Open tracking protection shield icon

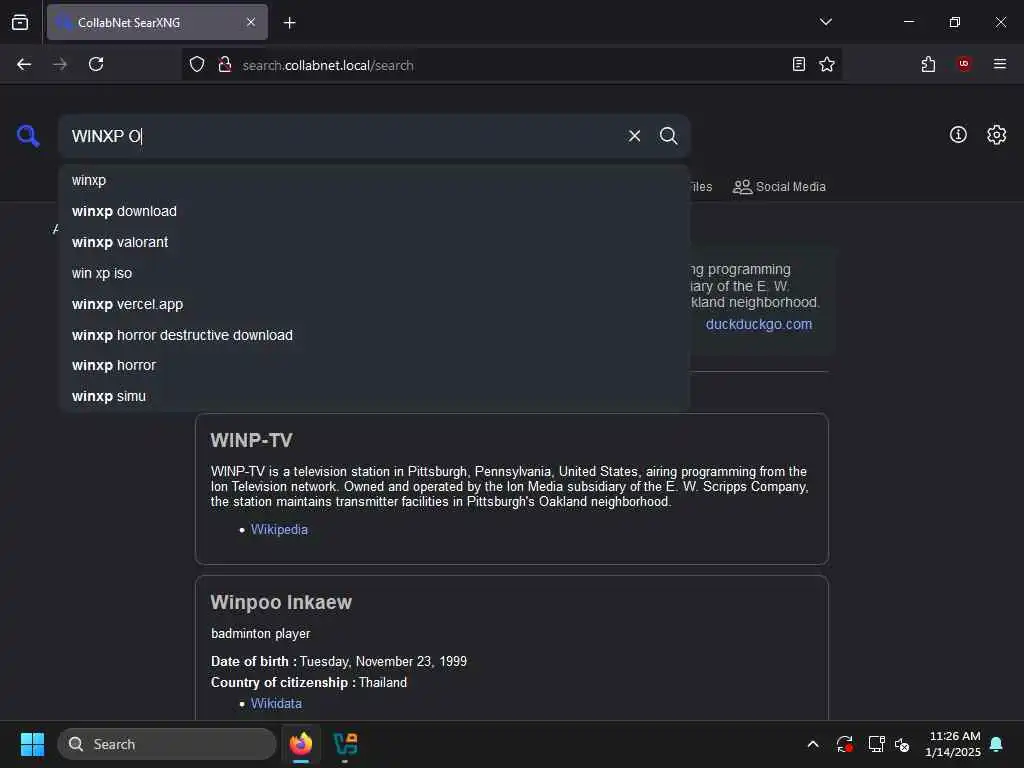click(x=197, y=64)
